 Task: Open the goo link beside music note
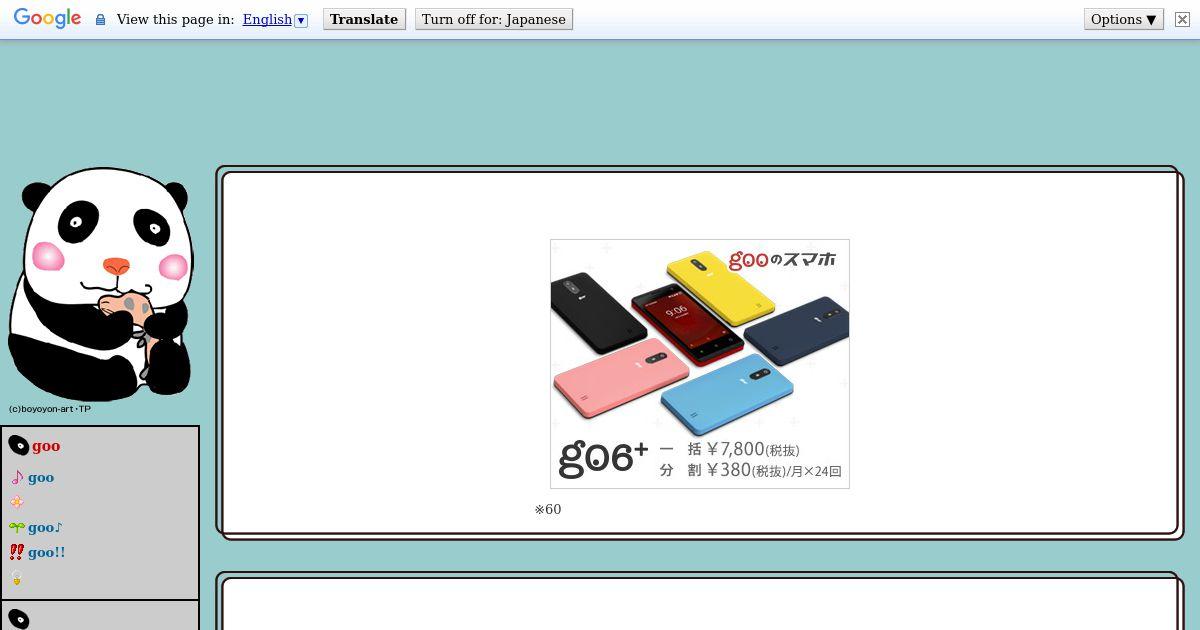pos(41,477)
